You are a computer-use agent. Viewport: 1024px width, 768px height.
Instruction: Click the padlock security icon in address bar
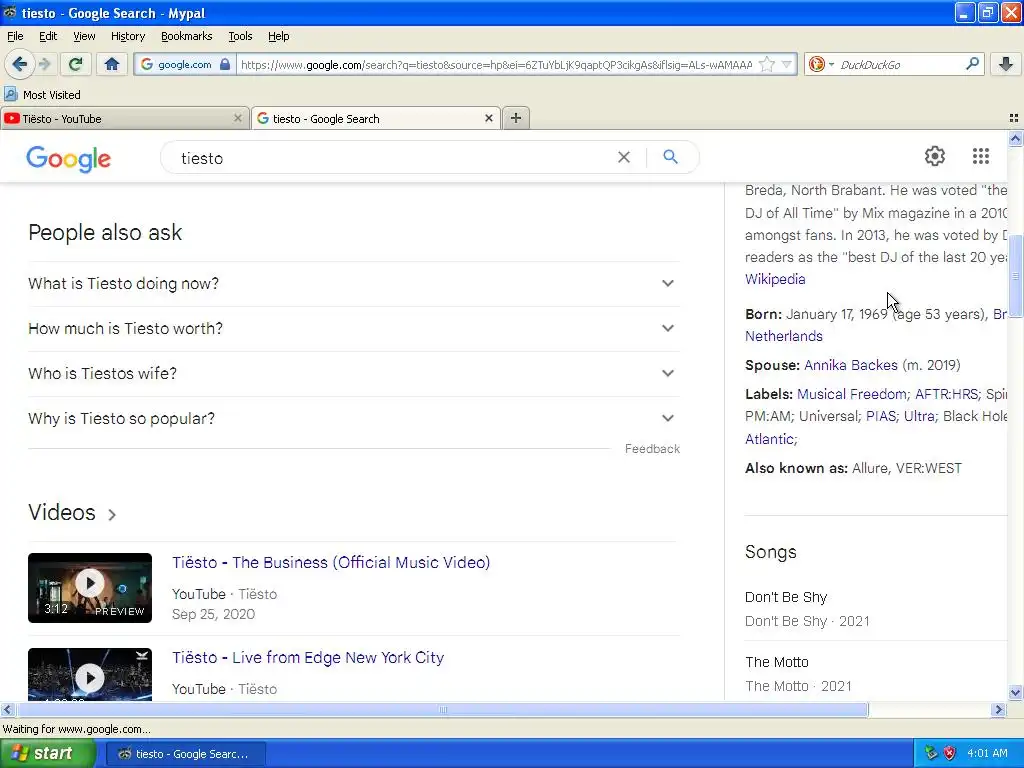[225, 64]
